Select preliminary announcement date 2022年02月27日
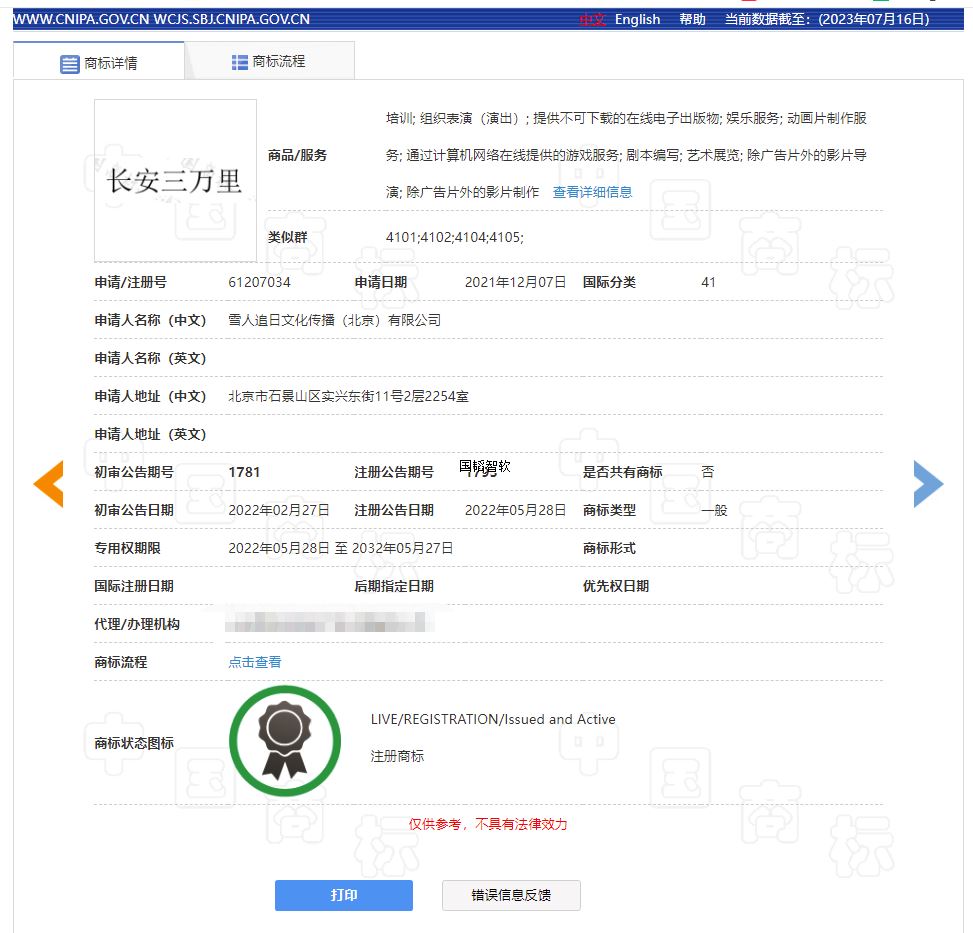Image resolution: width=973 pixels, height=933 pixels. [279, 510]
